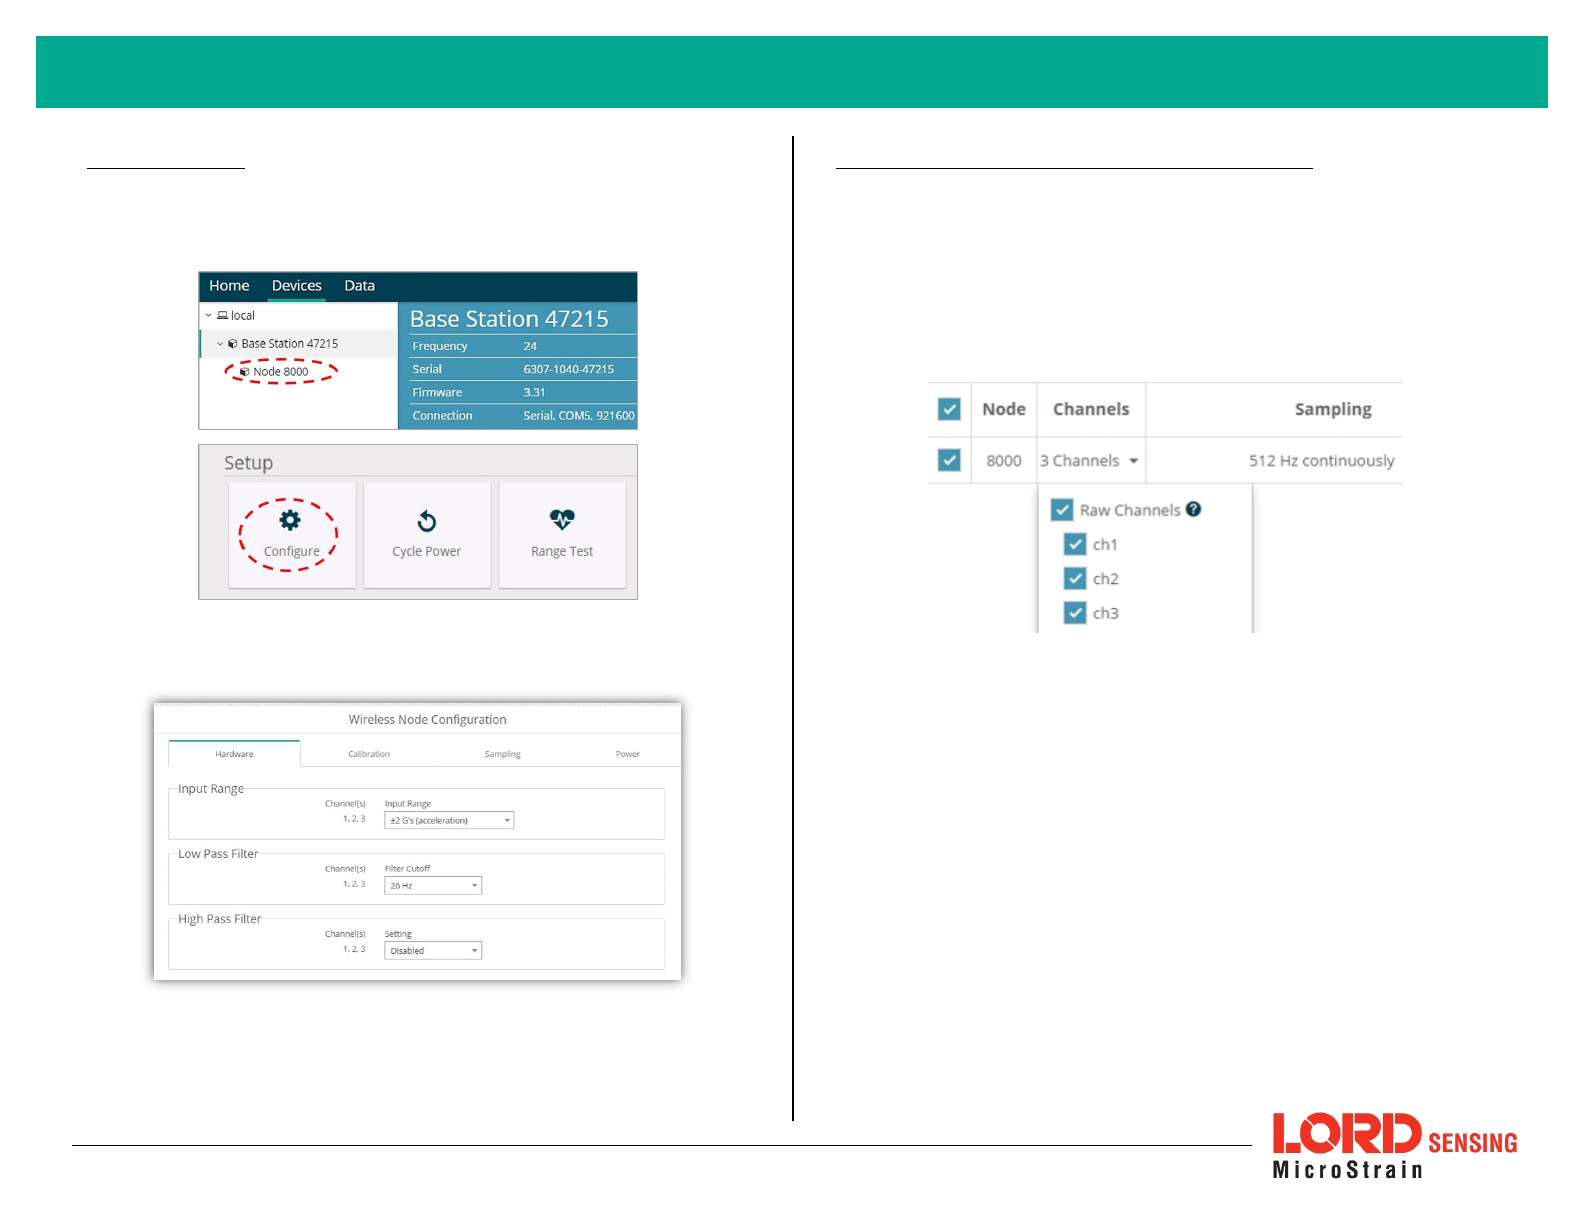
Task: Click the Node 8000 cube icon
Action: 245,371
